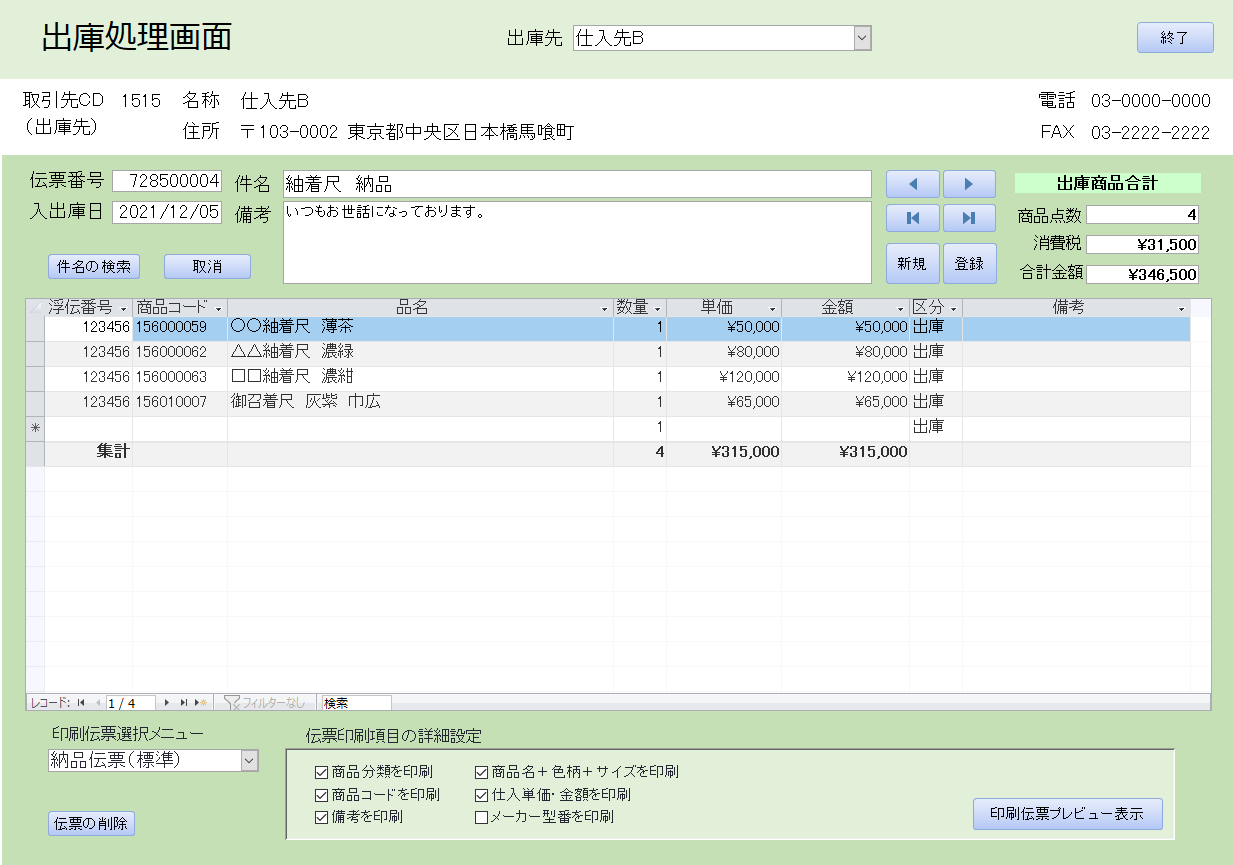The height and width of the screenshot is (865, 1233).
Task: Toggle 商品名+色柄+サイズを印刷 checkbox
Action: click(x=481, y=772)
